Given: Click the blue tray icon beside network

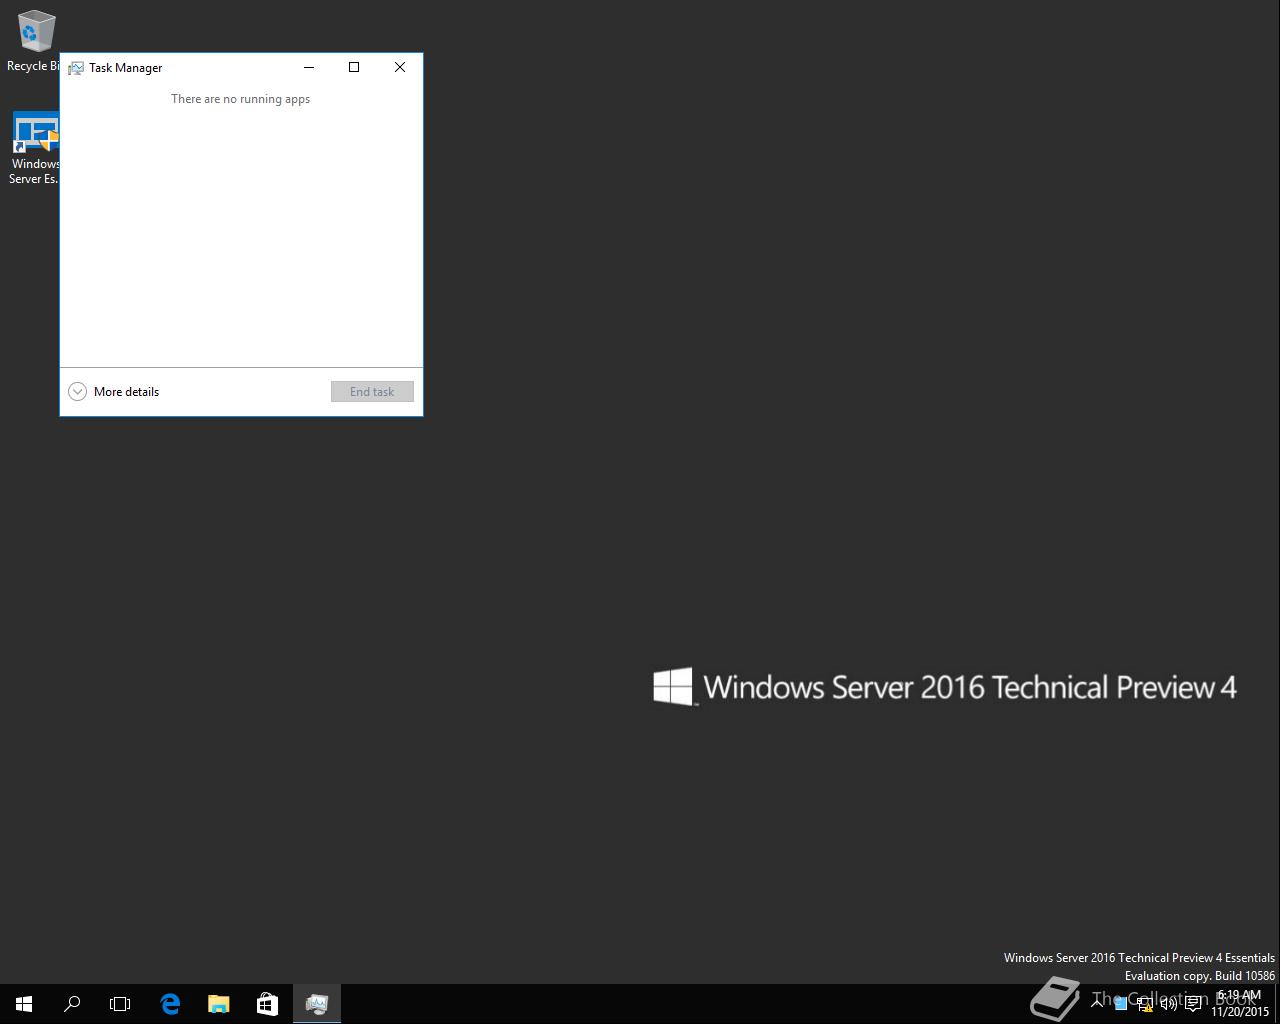Looking at the screenshot, I should (1121, 1004).
